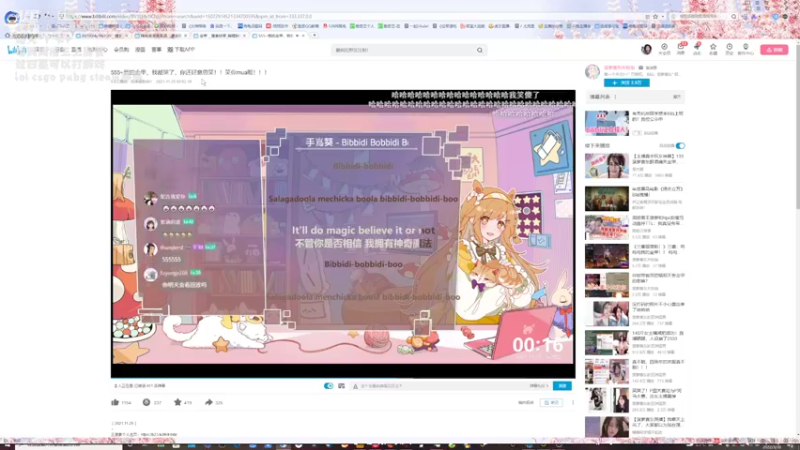The height and width of the screenshot is (450, 800).
Task: Open the Download APP menu item
Action: tap(181, 49)
